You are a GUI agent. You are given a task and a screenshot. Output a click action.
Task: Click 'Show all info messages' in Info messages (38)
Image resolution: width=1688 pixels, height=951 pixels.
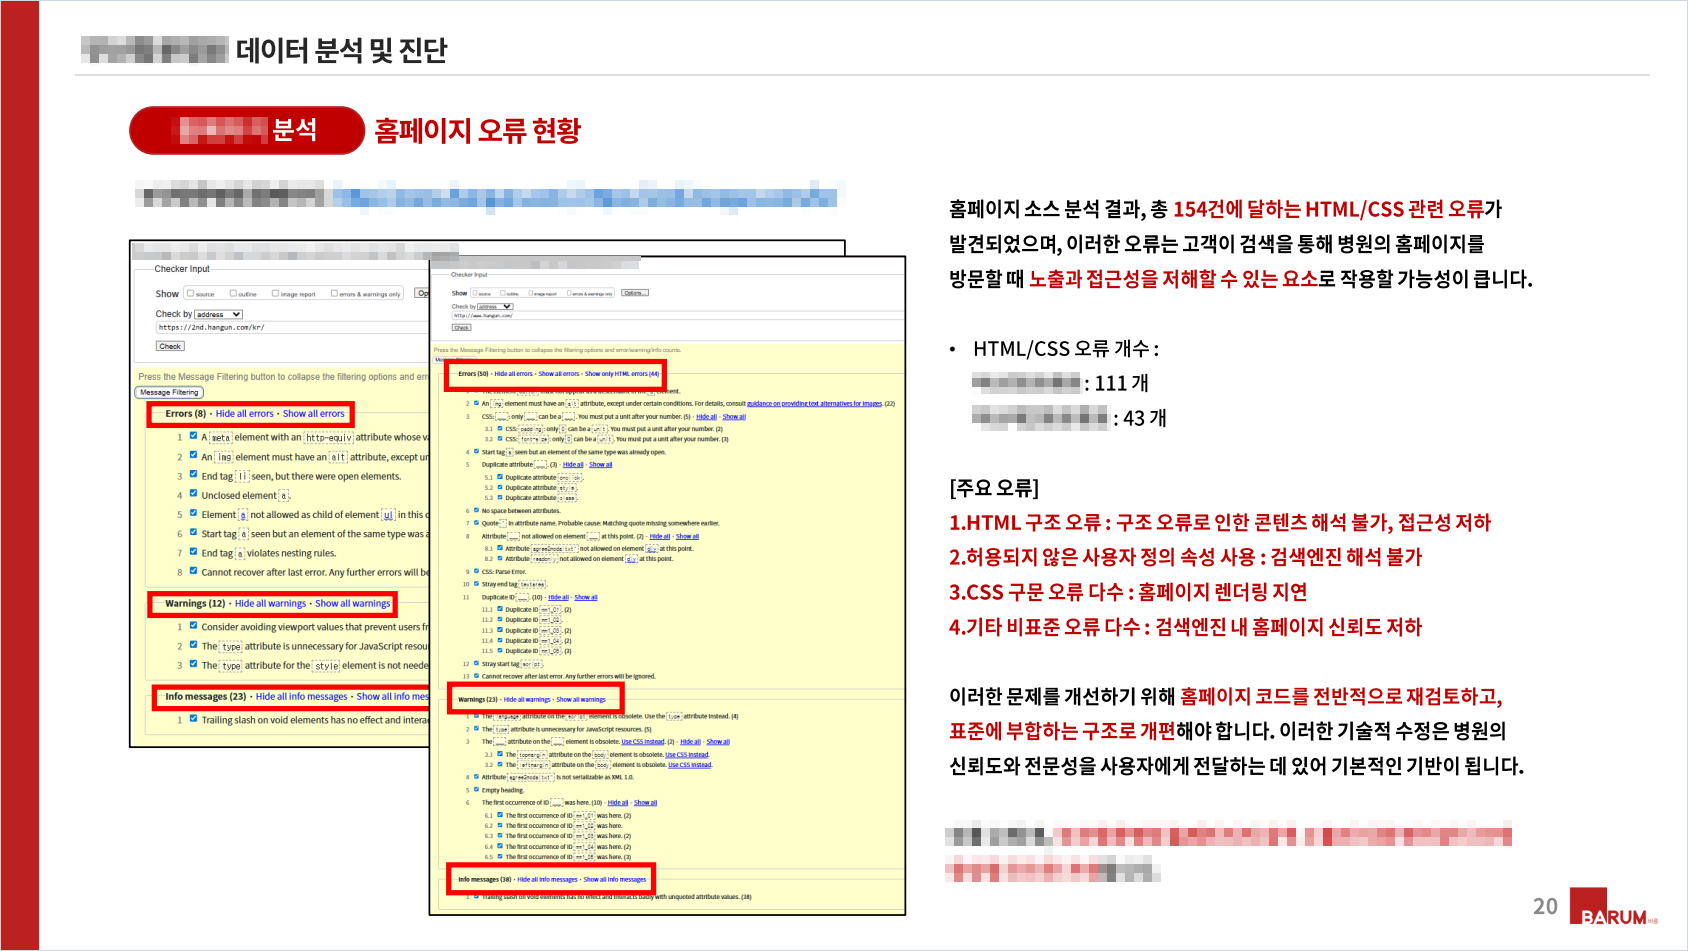click(614, 880)
